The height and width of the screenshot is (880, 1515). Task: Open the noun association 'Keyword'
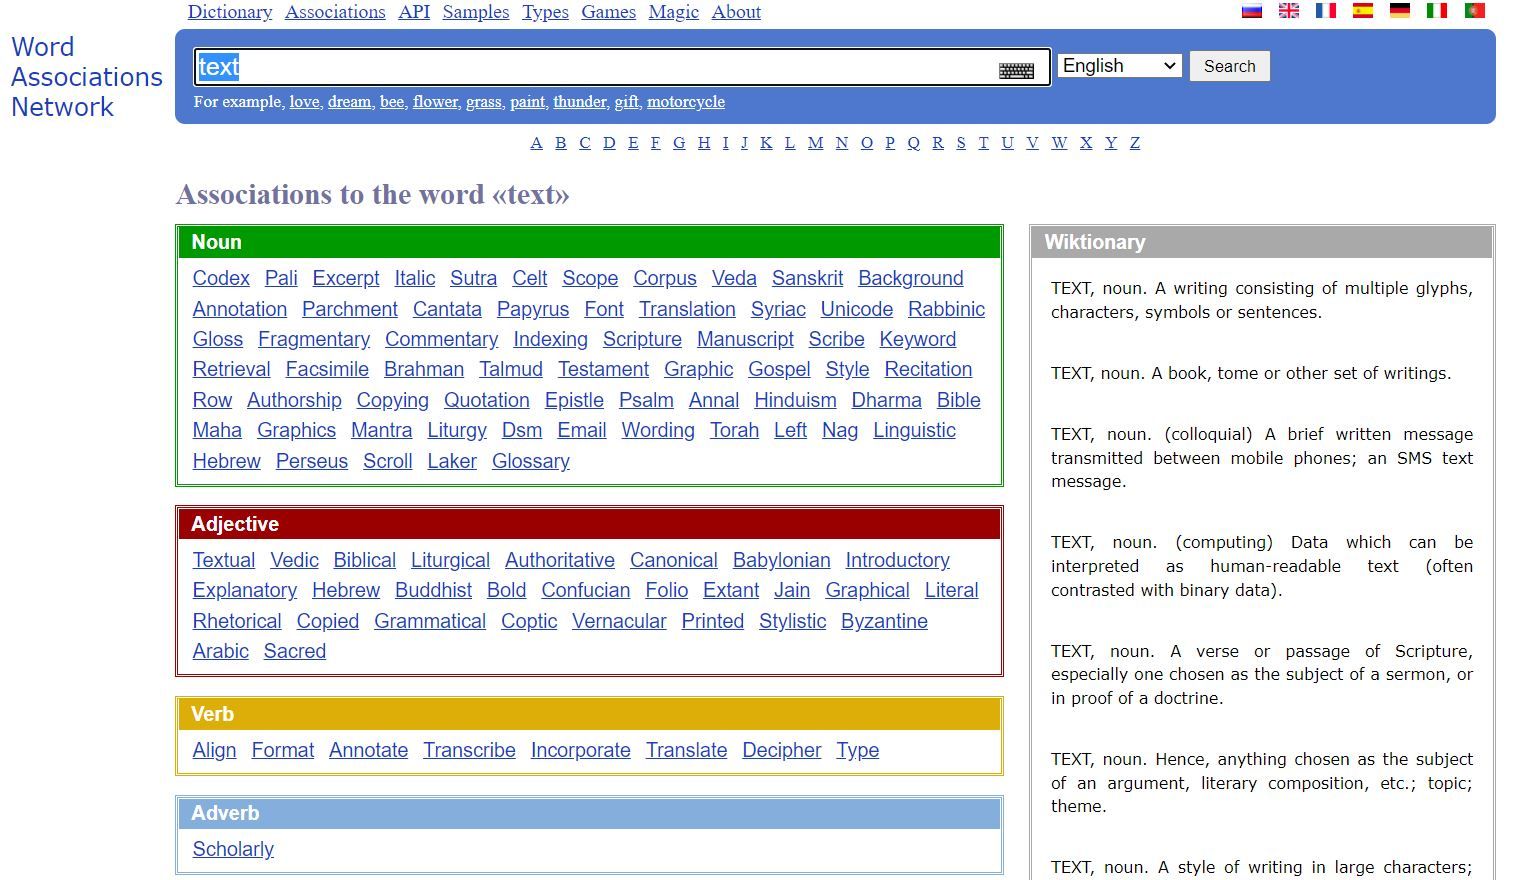(918, 339)
